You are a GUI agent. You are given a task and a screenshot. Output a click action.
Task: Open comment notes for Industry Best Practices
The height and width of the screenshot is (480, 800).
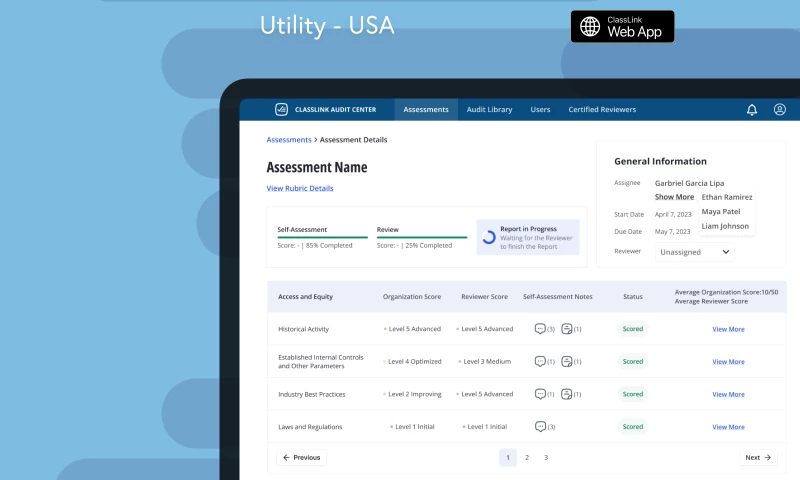click(x=540, y=394)
